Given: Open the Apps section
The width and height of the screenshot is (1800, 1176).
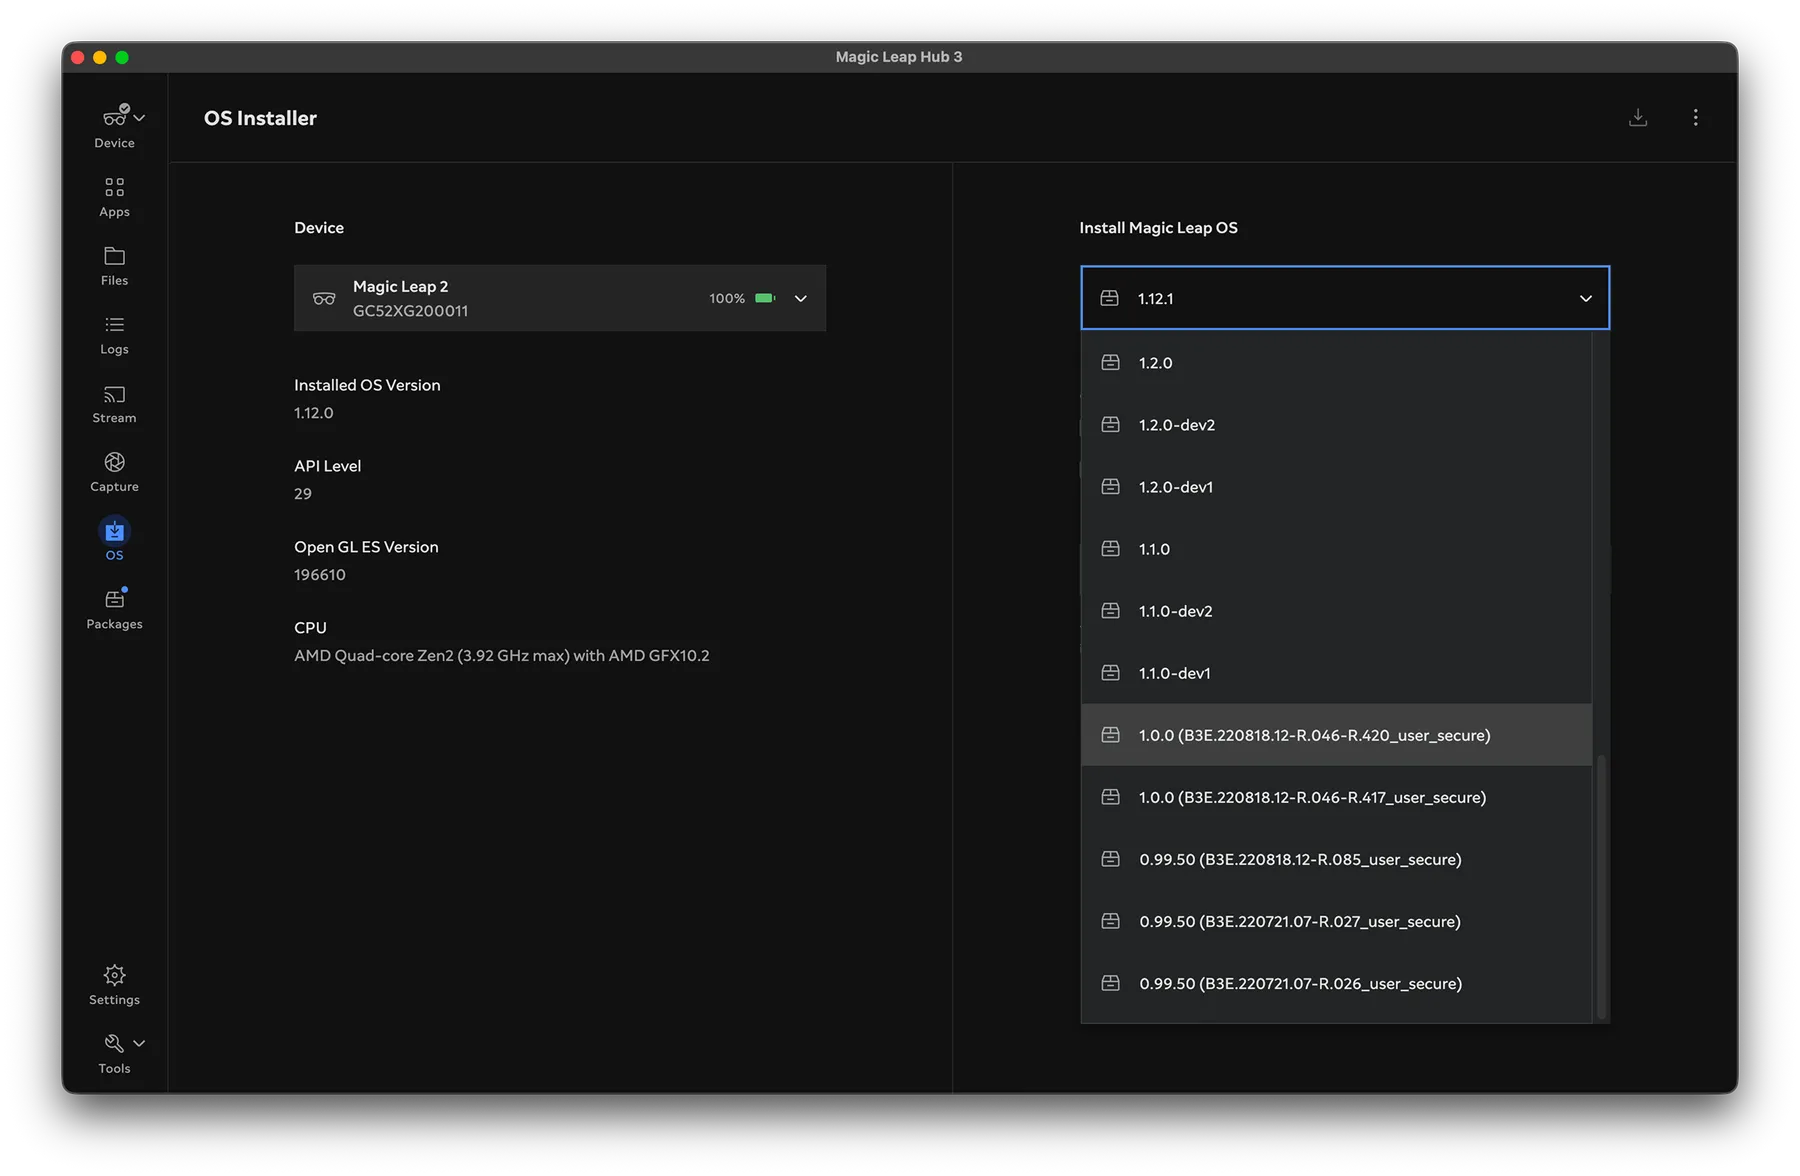Looking at the screenshot, I should pyautogui.click(x=114, y=197).
